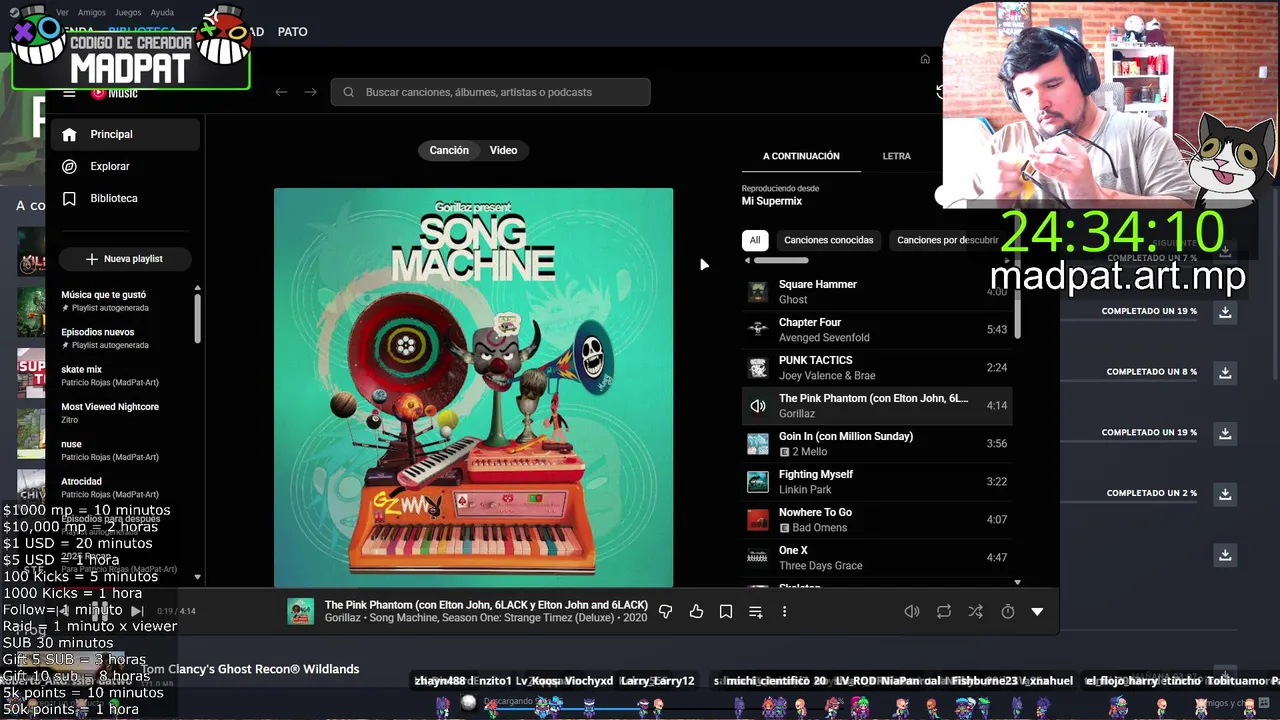The height and width of the screenshot is (720, 1280).
Task: Switch to Canción mode
Action: coord(449,150)
